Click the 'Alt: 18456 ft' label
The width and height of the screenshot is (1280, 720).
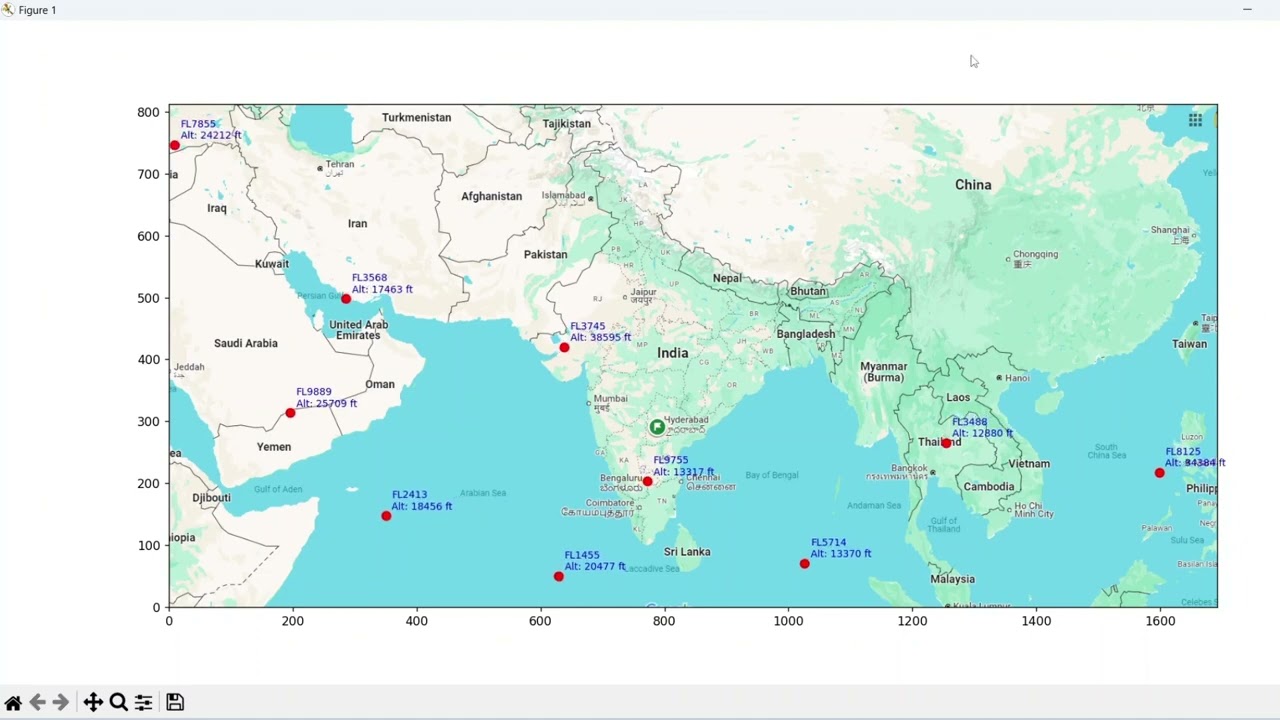(x=422, y=506)
